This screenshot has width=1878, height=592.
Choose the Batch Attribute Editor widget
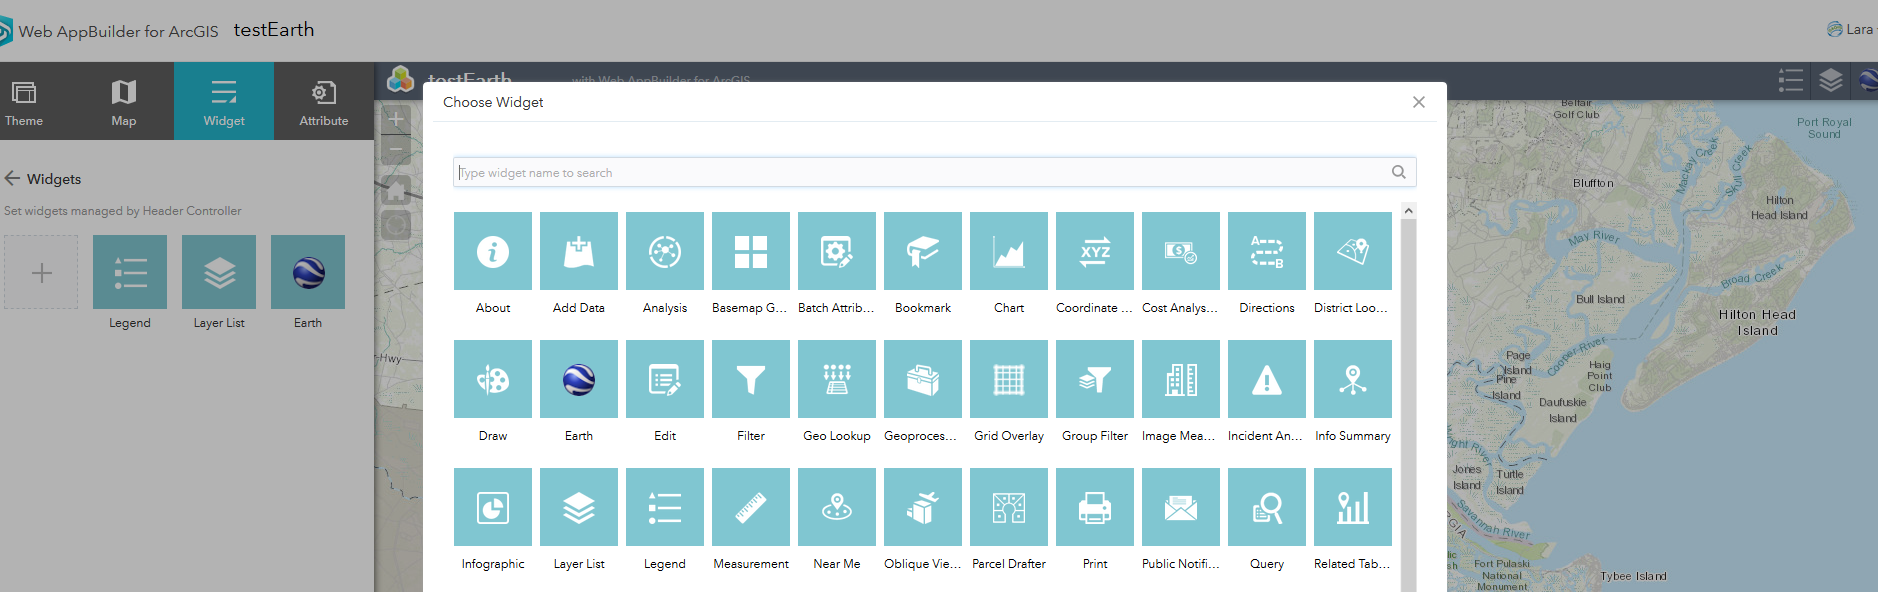click(x=836, y=251)
